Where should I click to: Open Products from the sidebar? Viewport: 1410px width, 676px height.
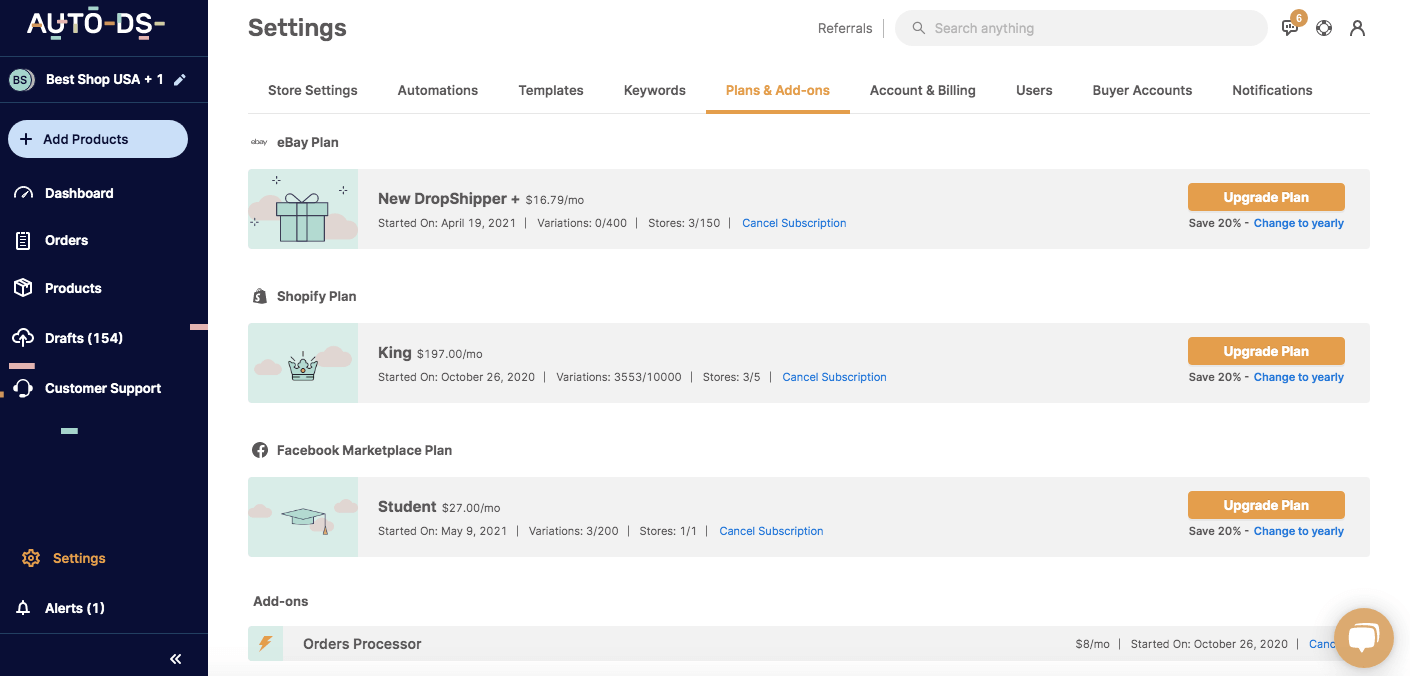pos(73,288)
